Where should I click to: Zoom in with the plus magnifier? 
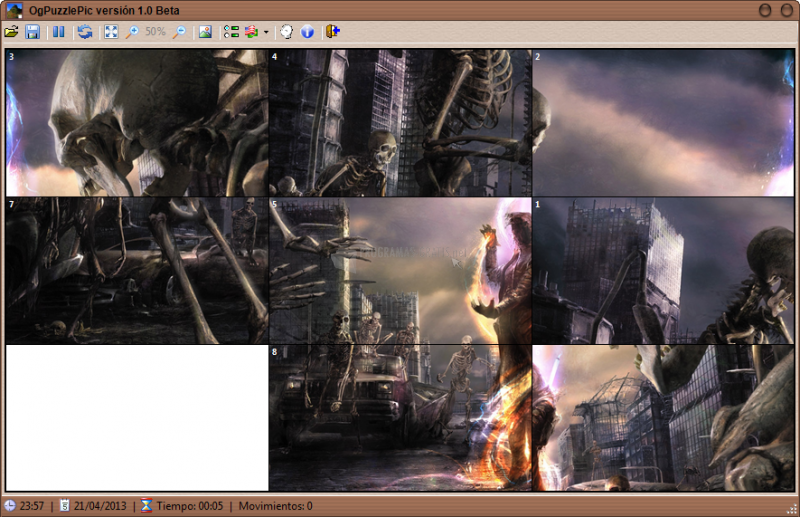point(132,32)
